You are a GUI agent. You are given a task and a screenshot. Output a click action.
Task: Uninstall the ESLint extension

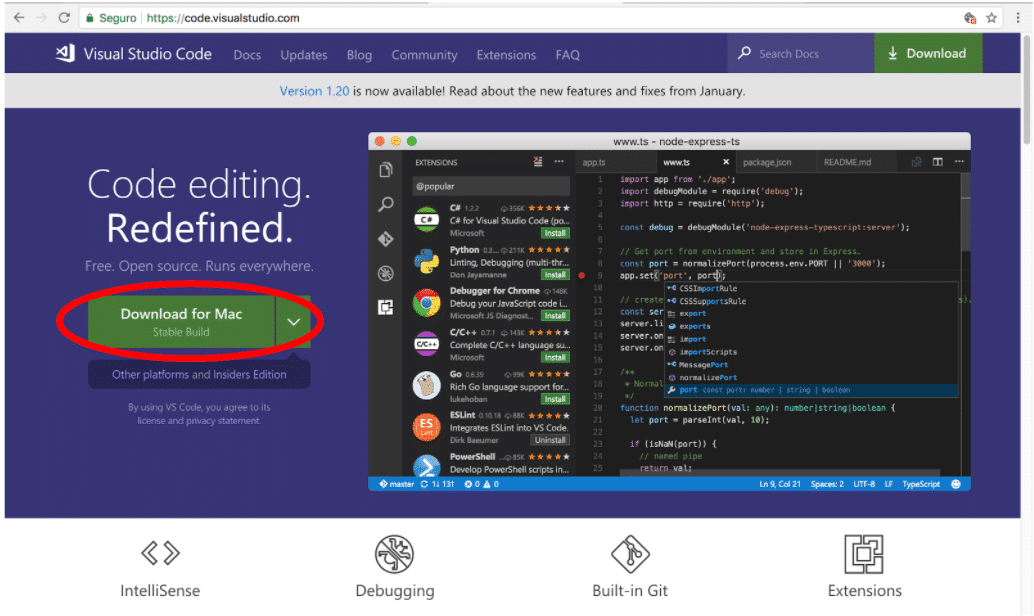click(550, 440)
